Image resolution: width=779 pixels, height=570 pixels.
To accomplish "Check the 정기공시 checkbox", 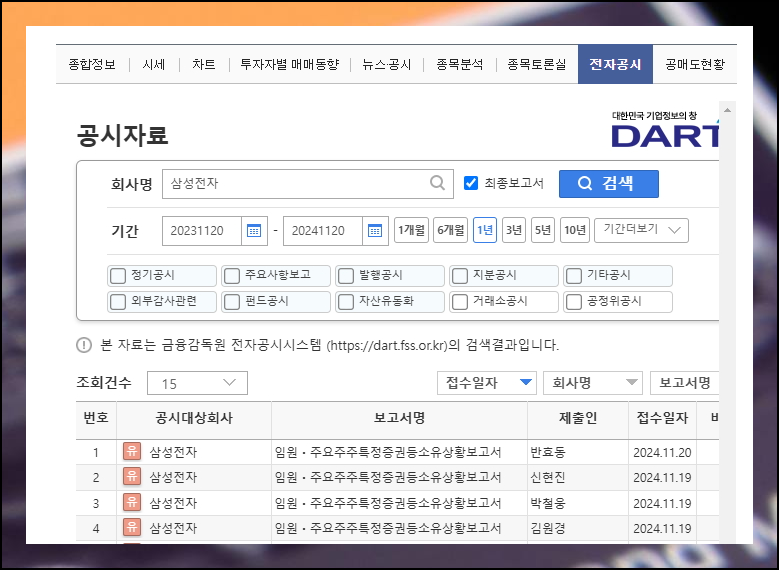I will point(118,276).
